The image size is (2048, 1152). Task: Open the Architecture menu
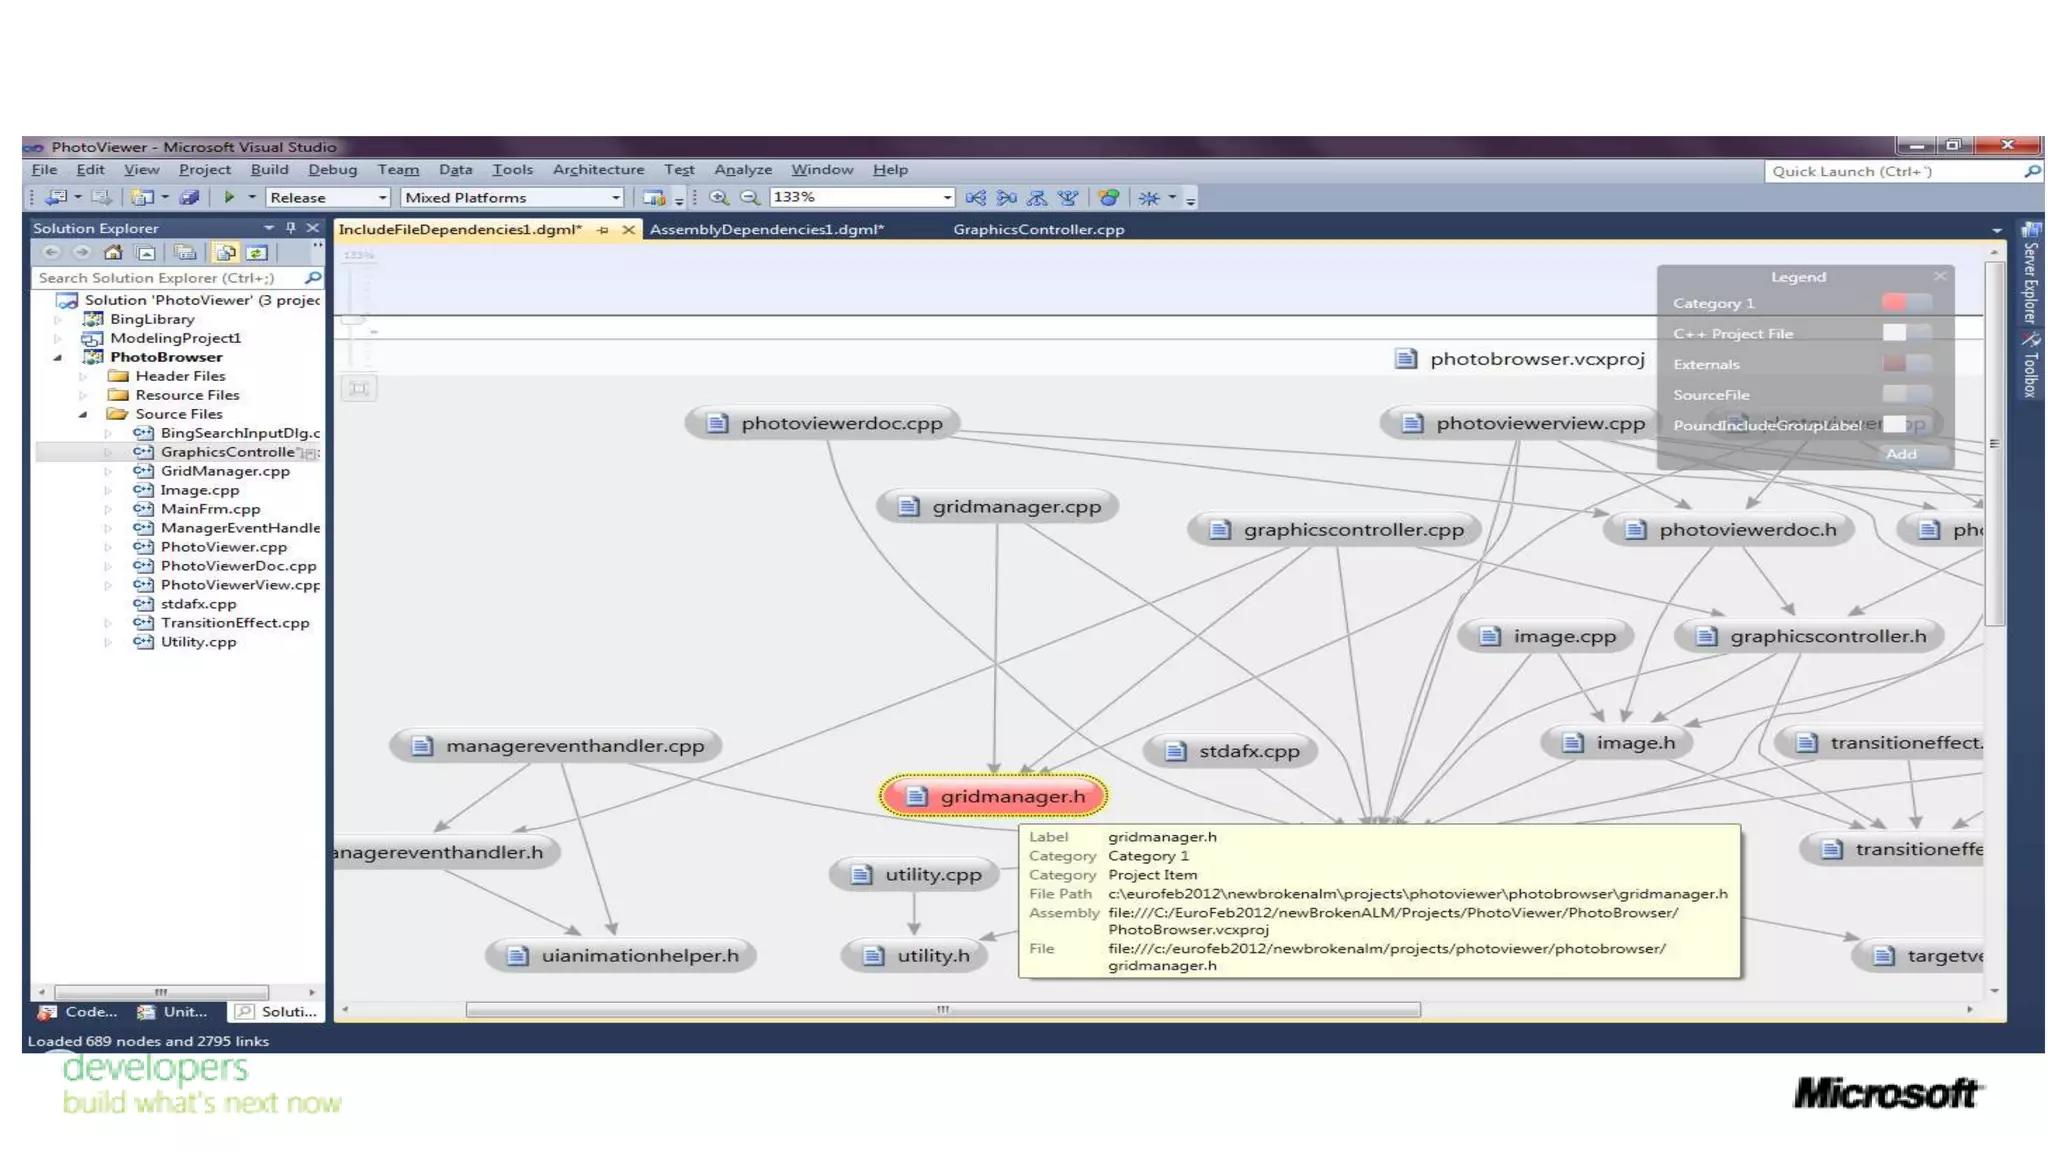tap(598, 170)
